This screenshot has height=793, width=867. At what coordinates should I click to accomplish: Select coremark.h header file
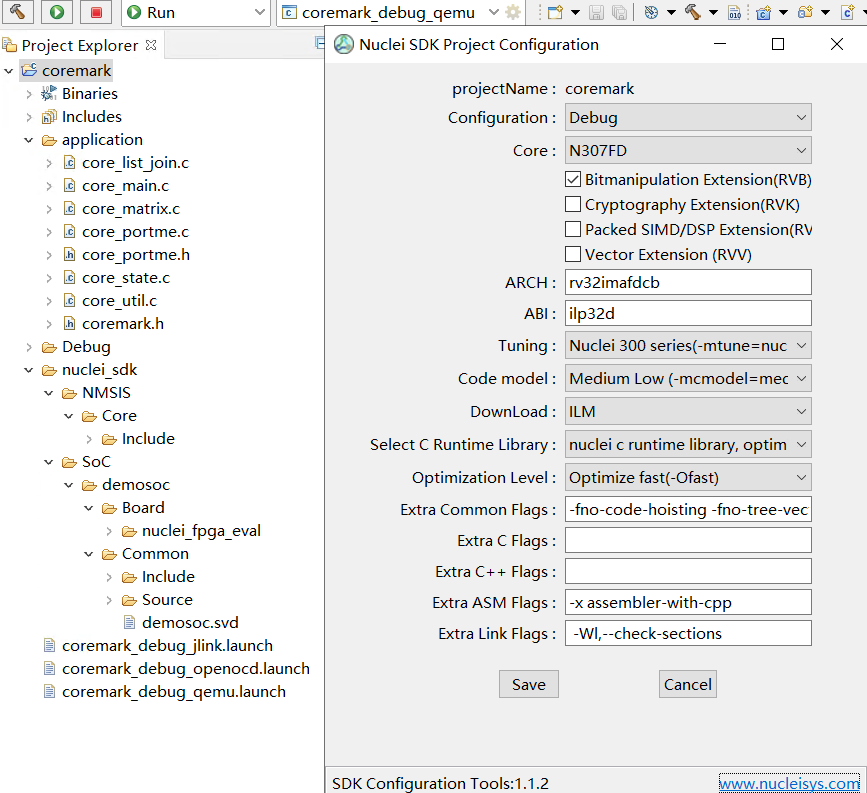pyautogui.click(x=123, y=324)
